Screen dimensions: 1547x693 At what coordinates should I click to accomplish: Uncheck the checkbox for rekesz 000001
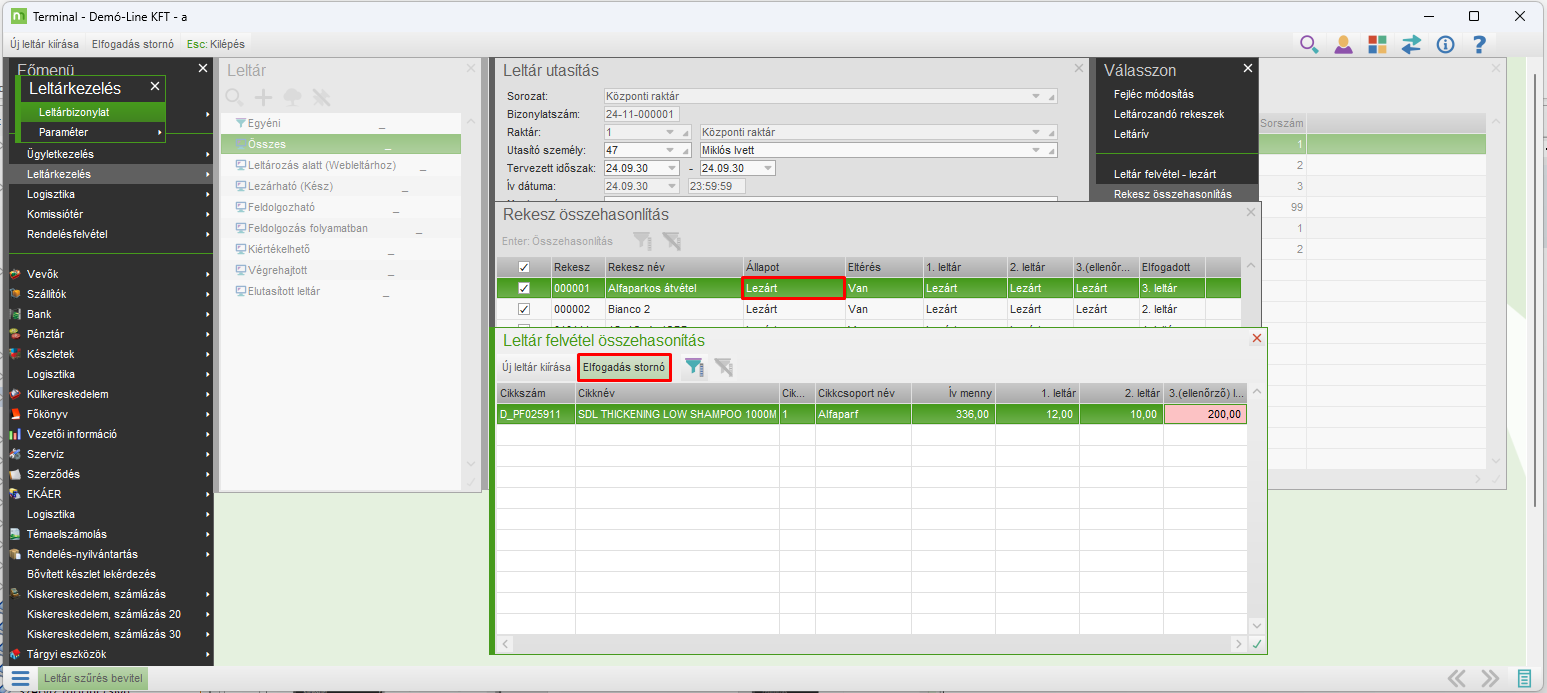[524, 288]
